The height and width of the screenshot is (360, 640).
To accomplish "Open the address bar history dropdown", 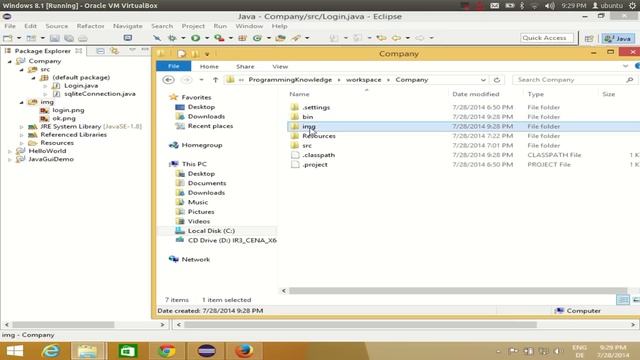I will coord(483,80).
